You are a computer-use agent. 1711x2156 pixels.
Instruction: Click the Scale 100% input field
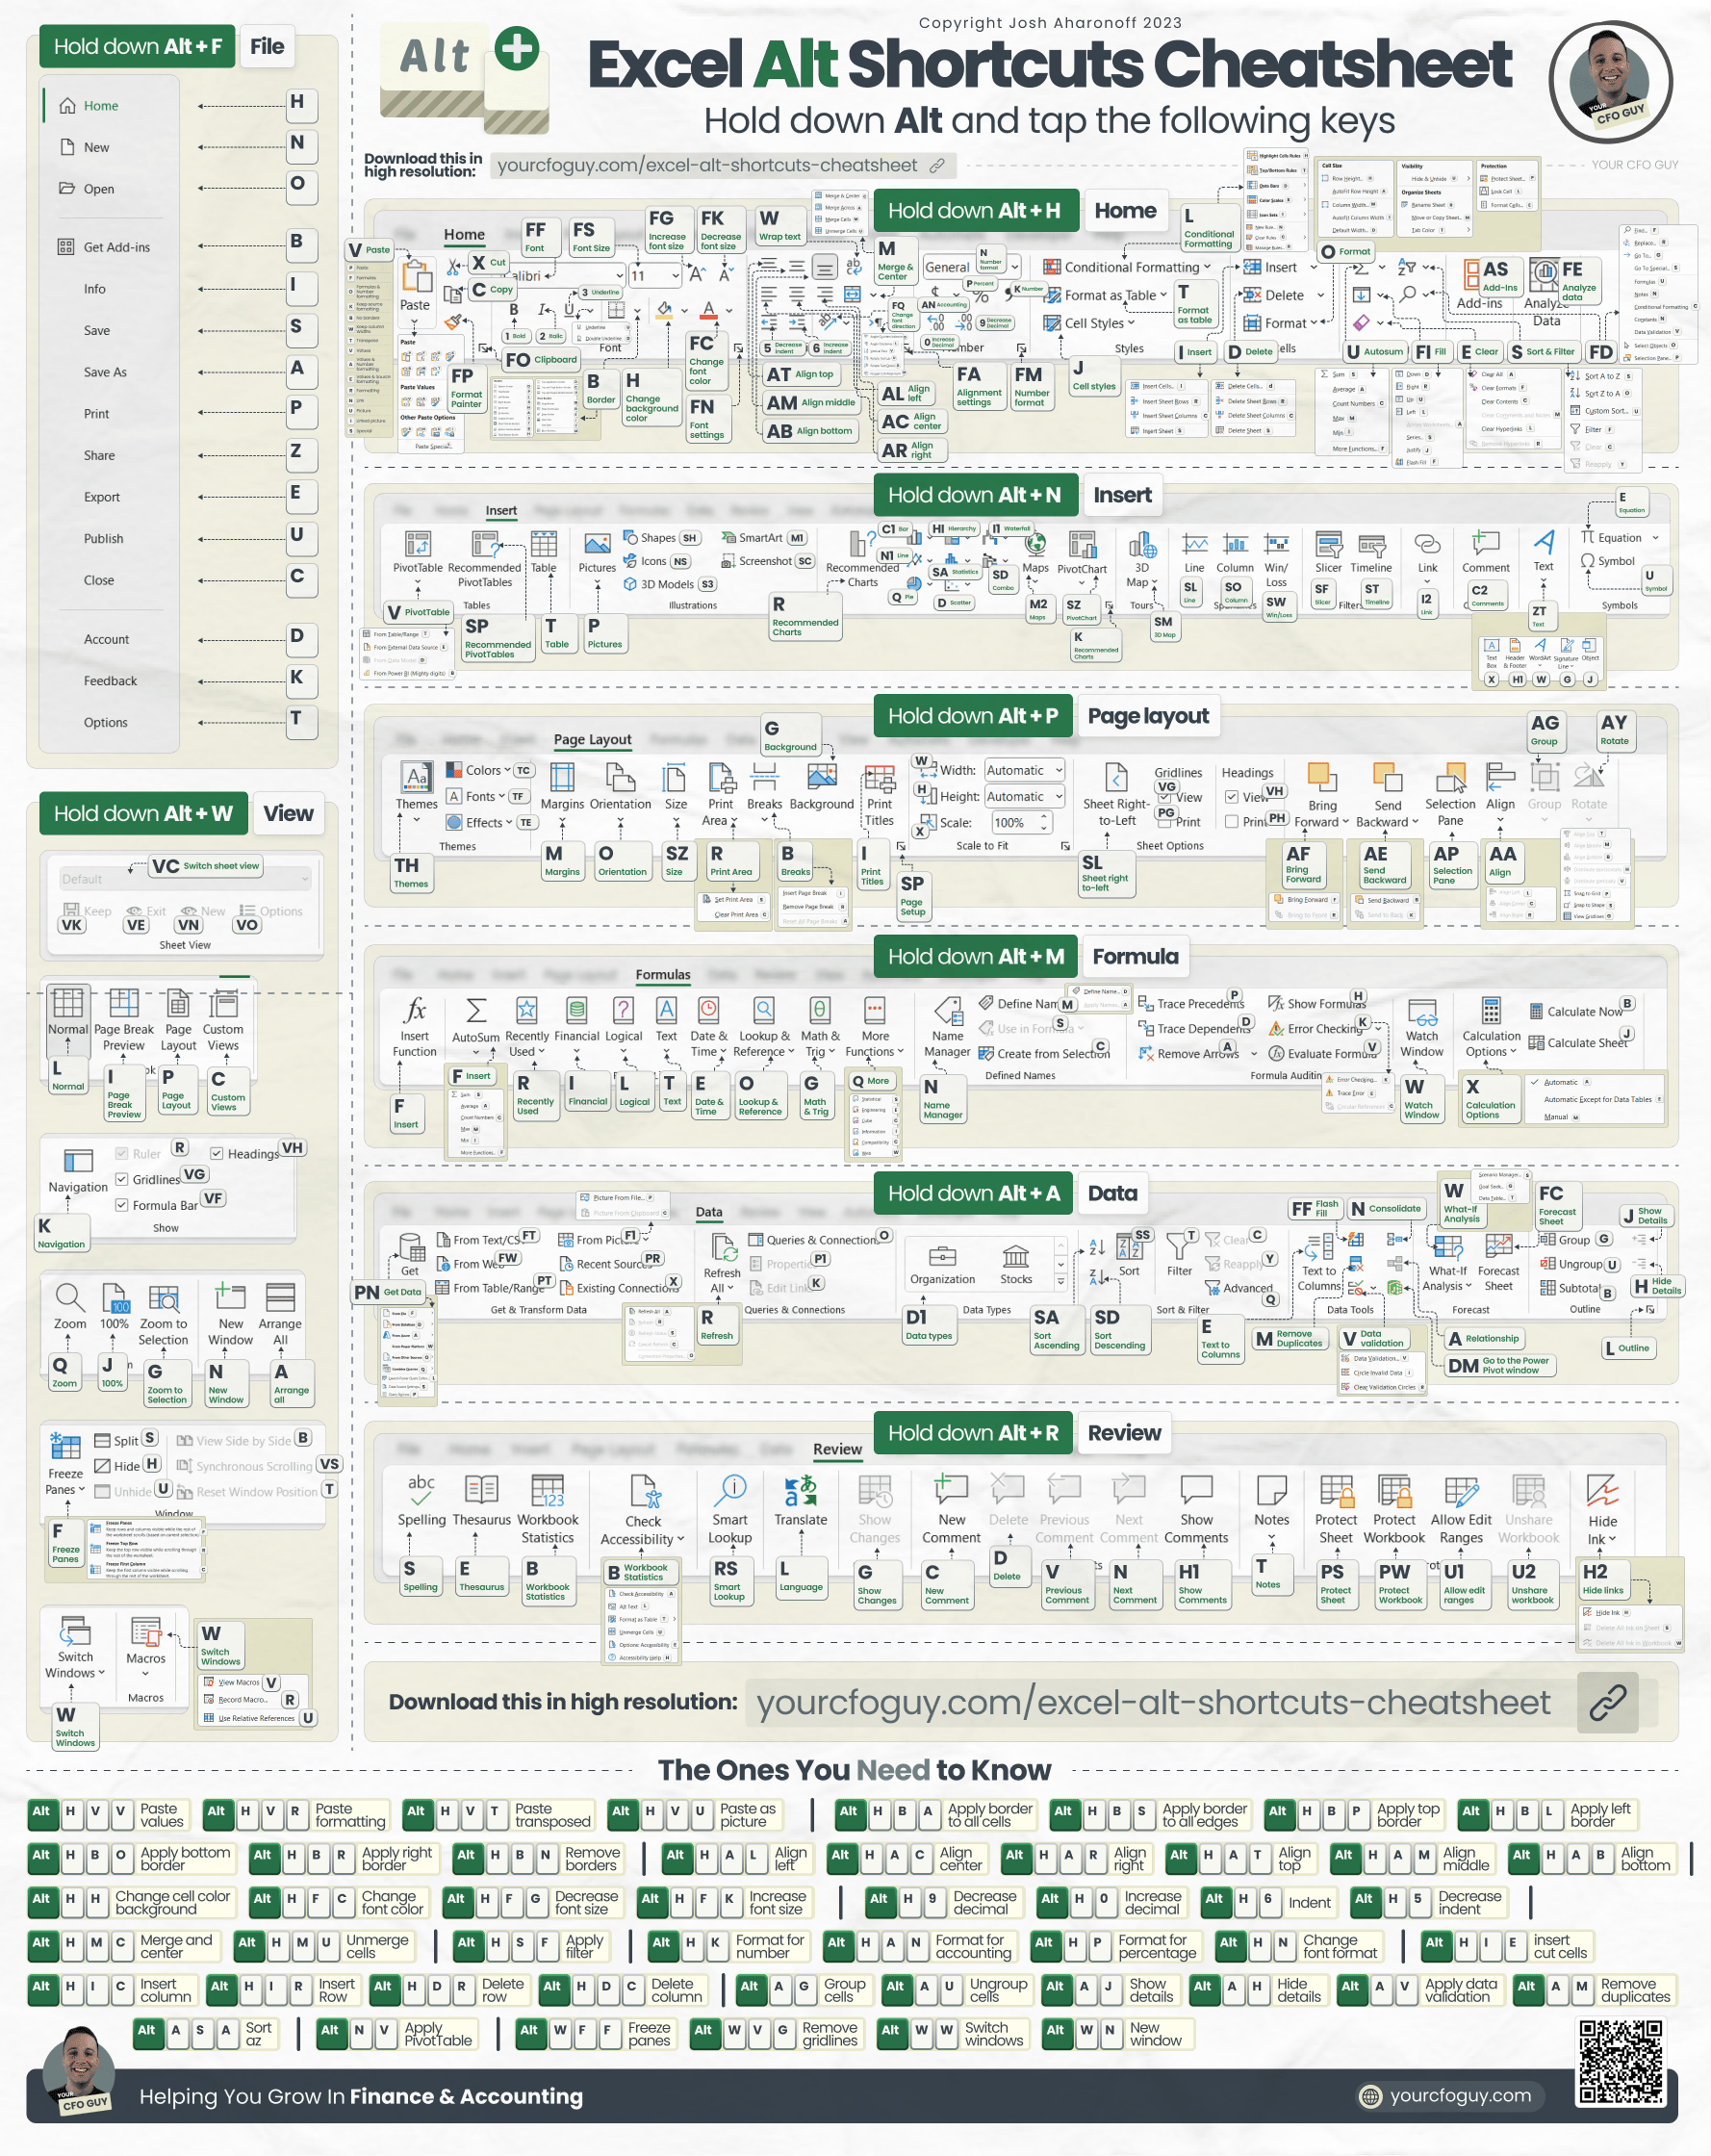coord(1022,822)
